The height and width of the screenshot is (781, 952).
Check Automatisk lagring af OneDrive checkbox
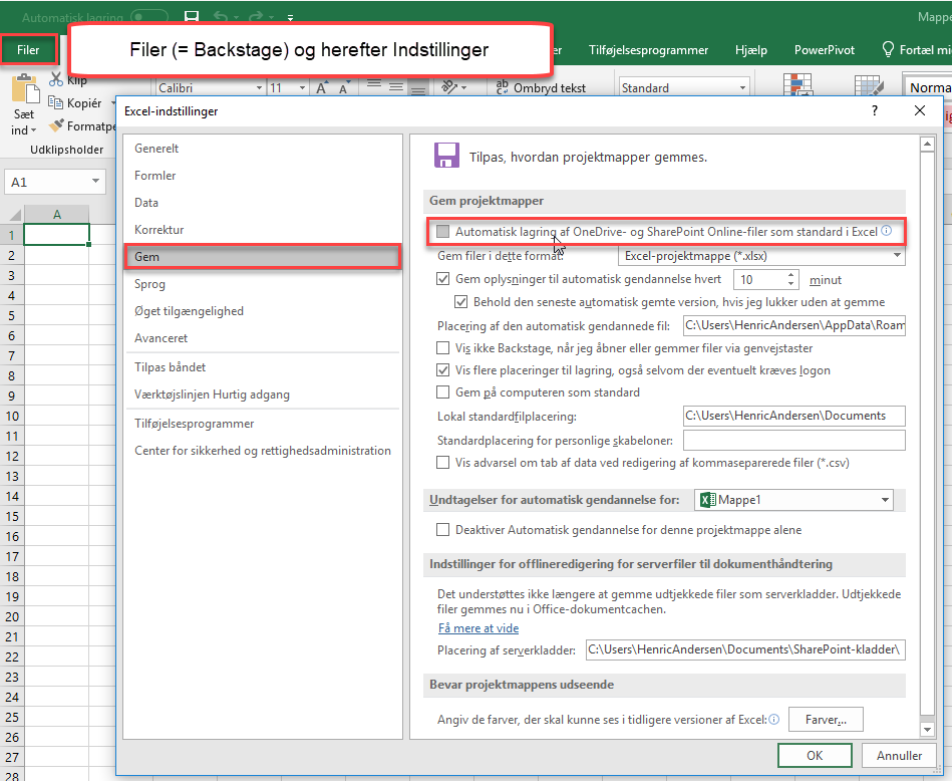443,231
